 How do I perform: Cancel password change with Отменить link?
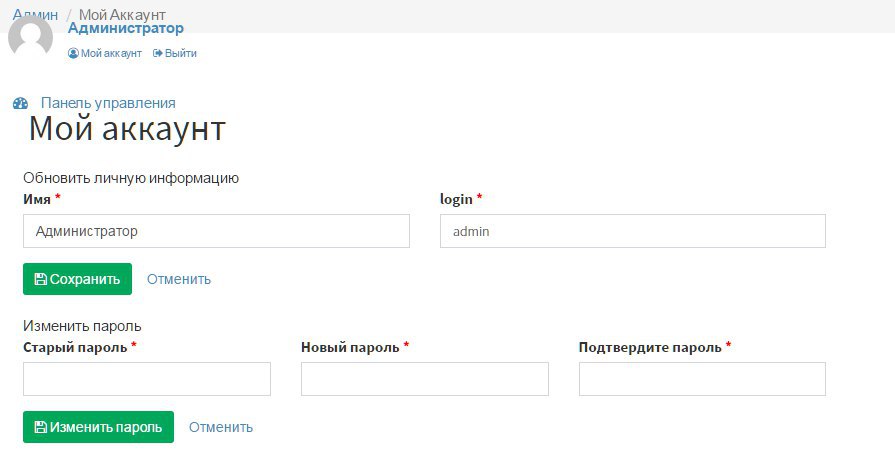pos(221,427)
